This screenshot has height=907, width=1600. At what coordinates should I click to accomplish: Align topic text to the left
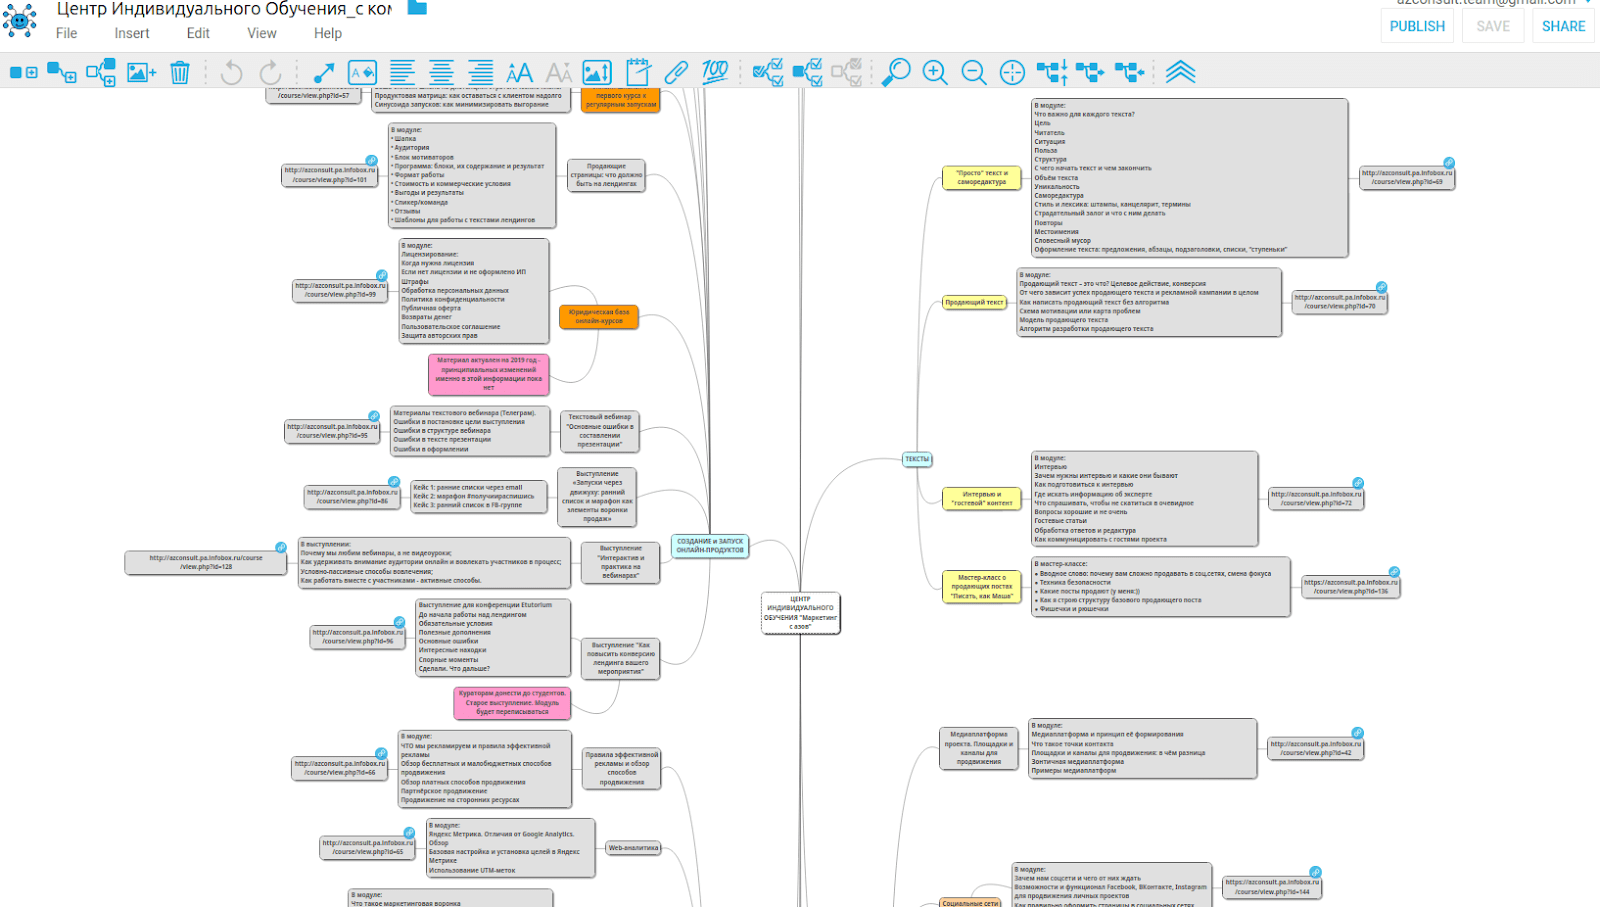coord(402,73)
